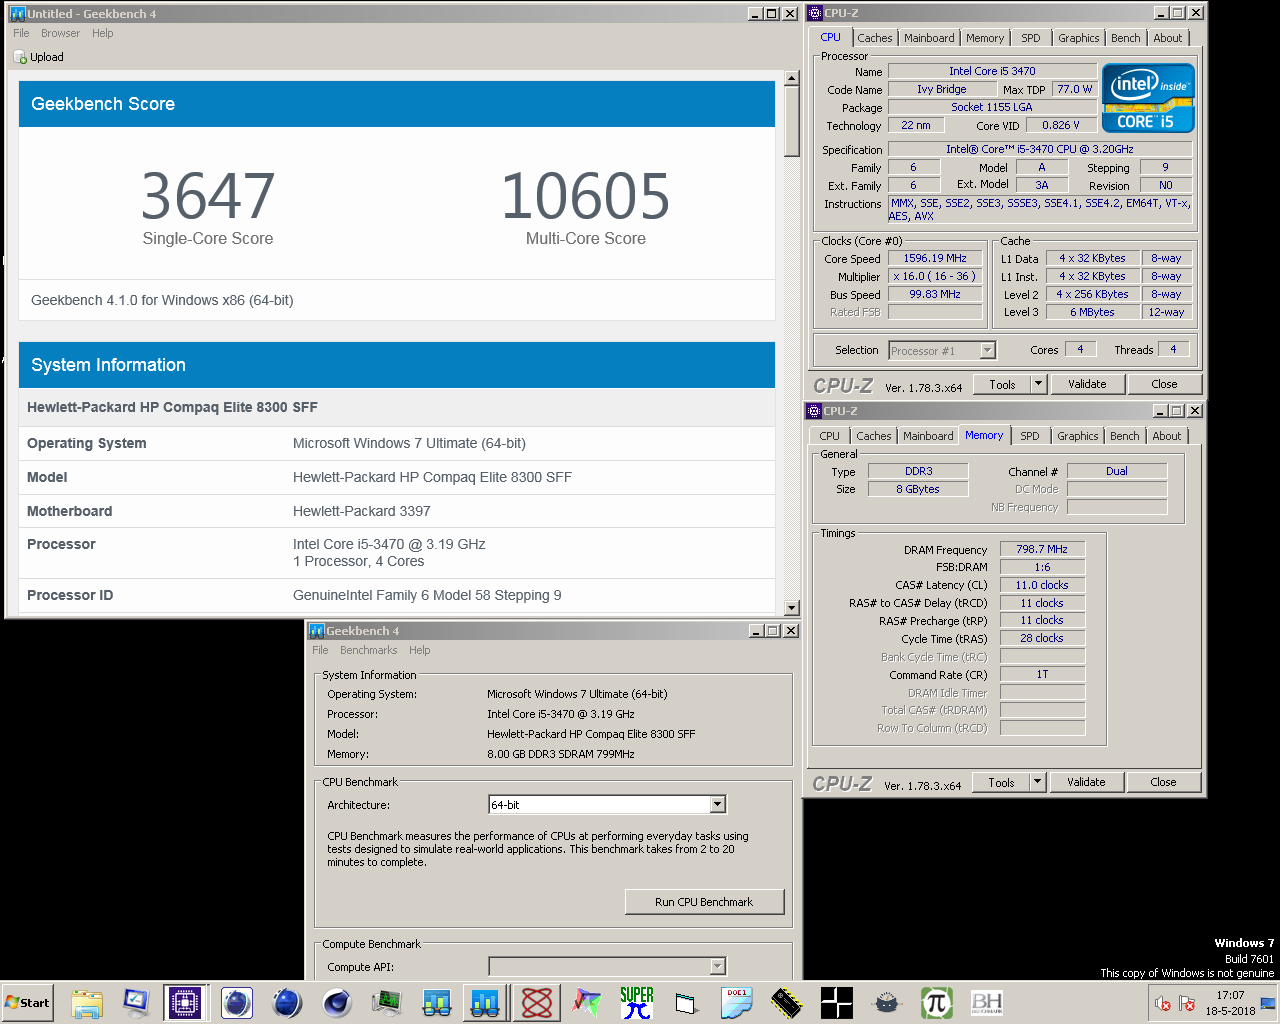Open the colorful triangle taskbar icon
This screenshot has height=1024, width=1280.
(587, 1003)
